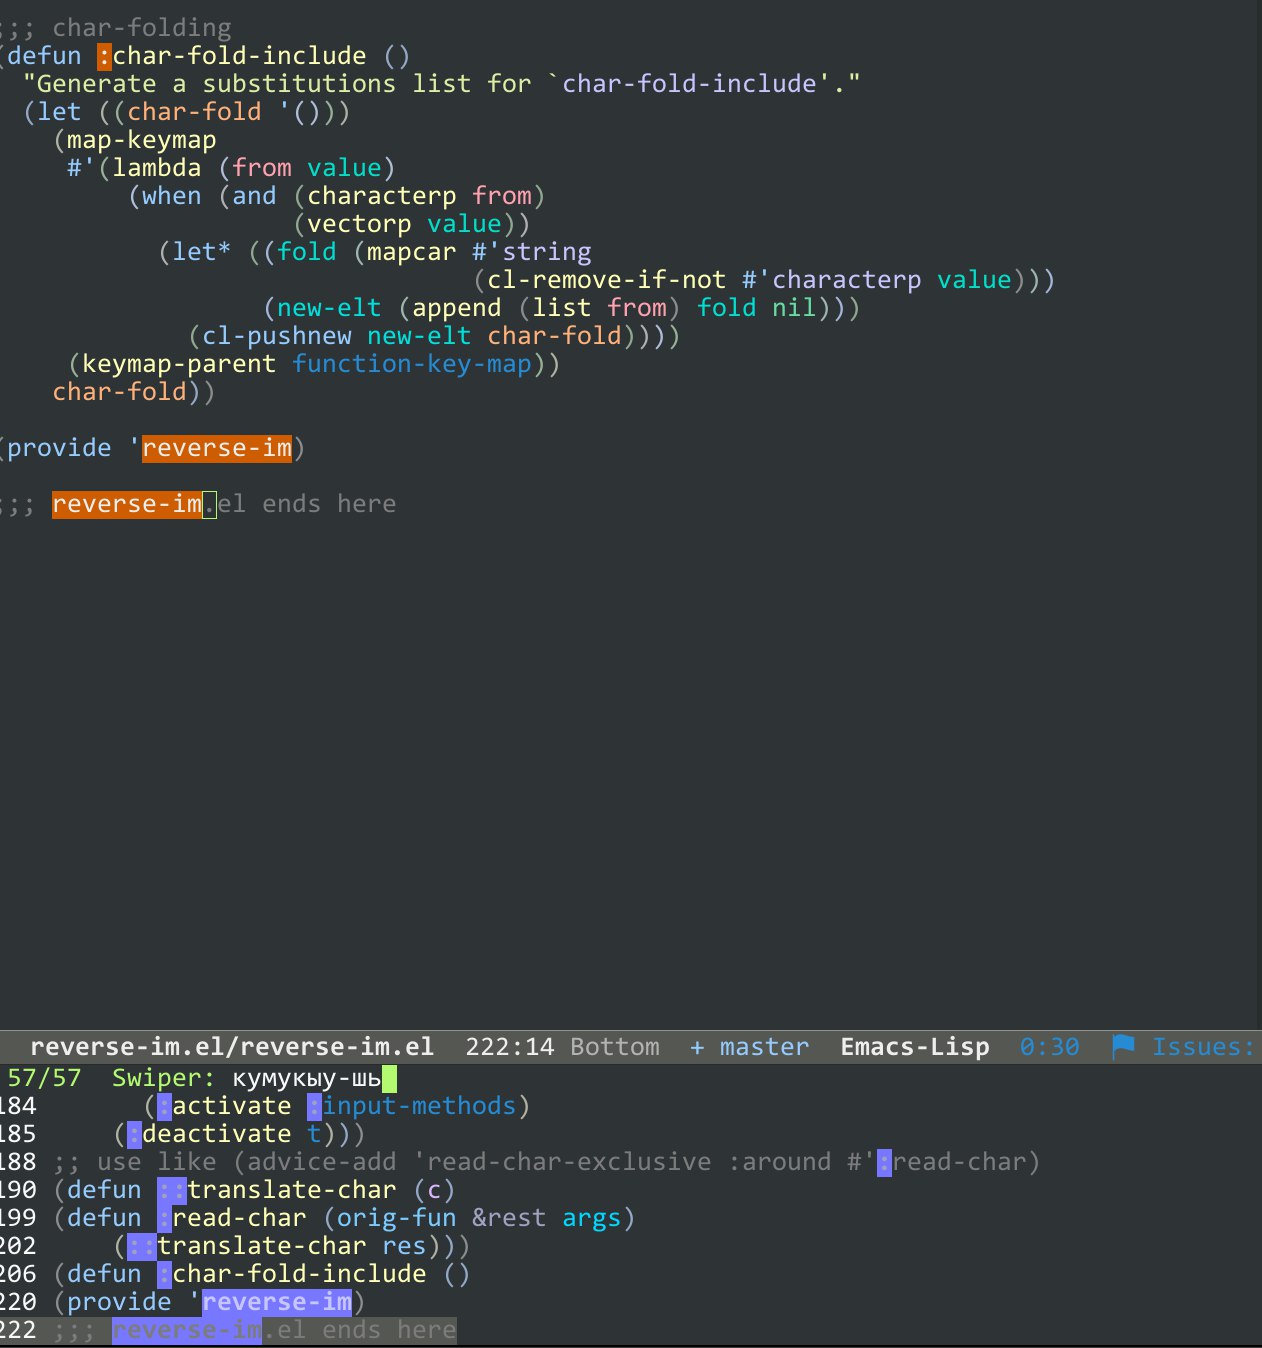Click map-keymap in the code

[141, 140]
